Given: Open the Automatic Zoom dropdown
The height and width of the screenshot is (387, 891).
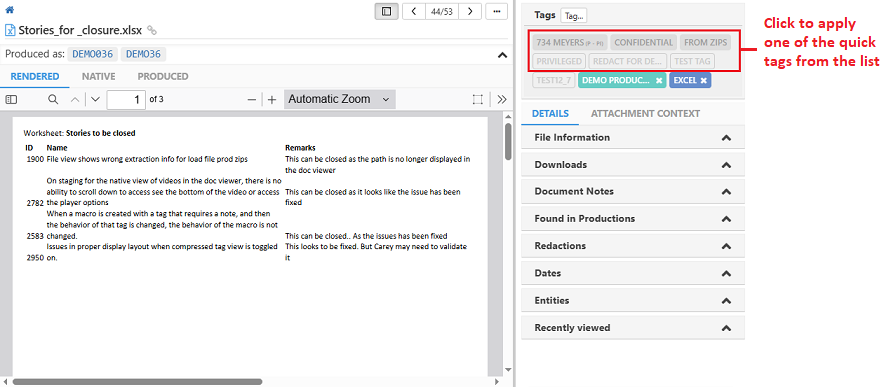Looking at the screenshot, I should point(340,99).
